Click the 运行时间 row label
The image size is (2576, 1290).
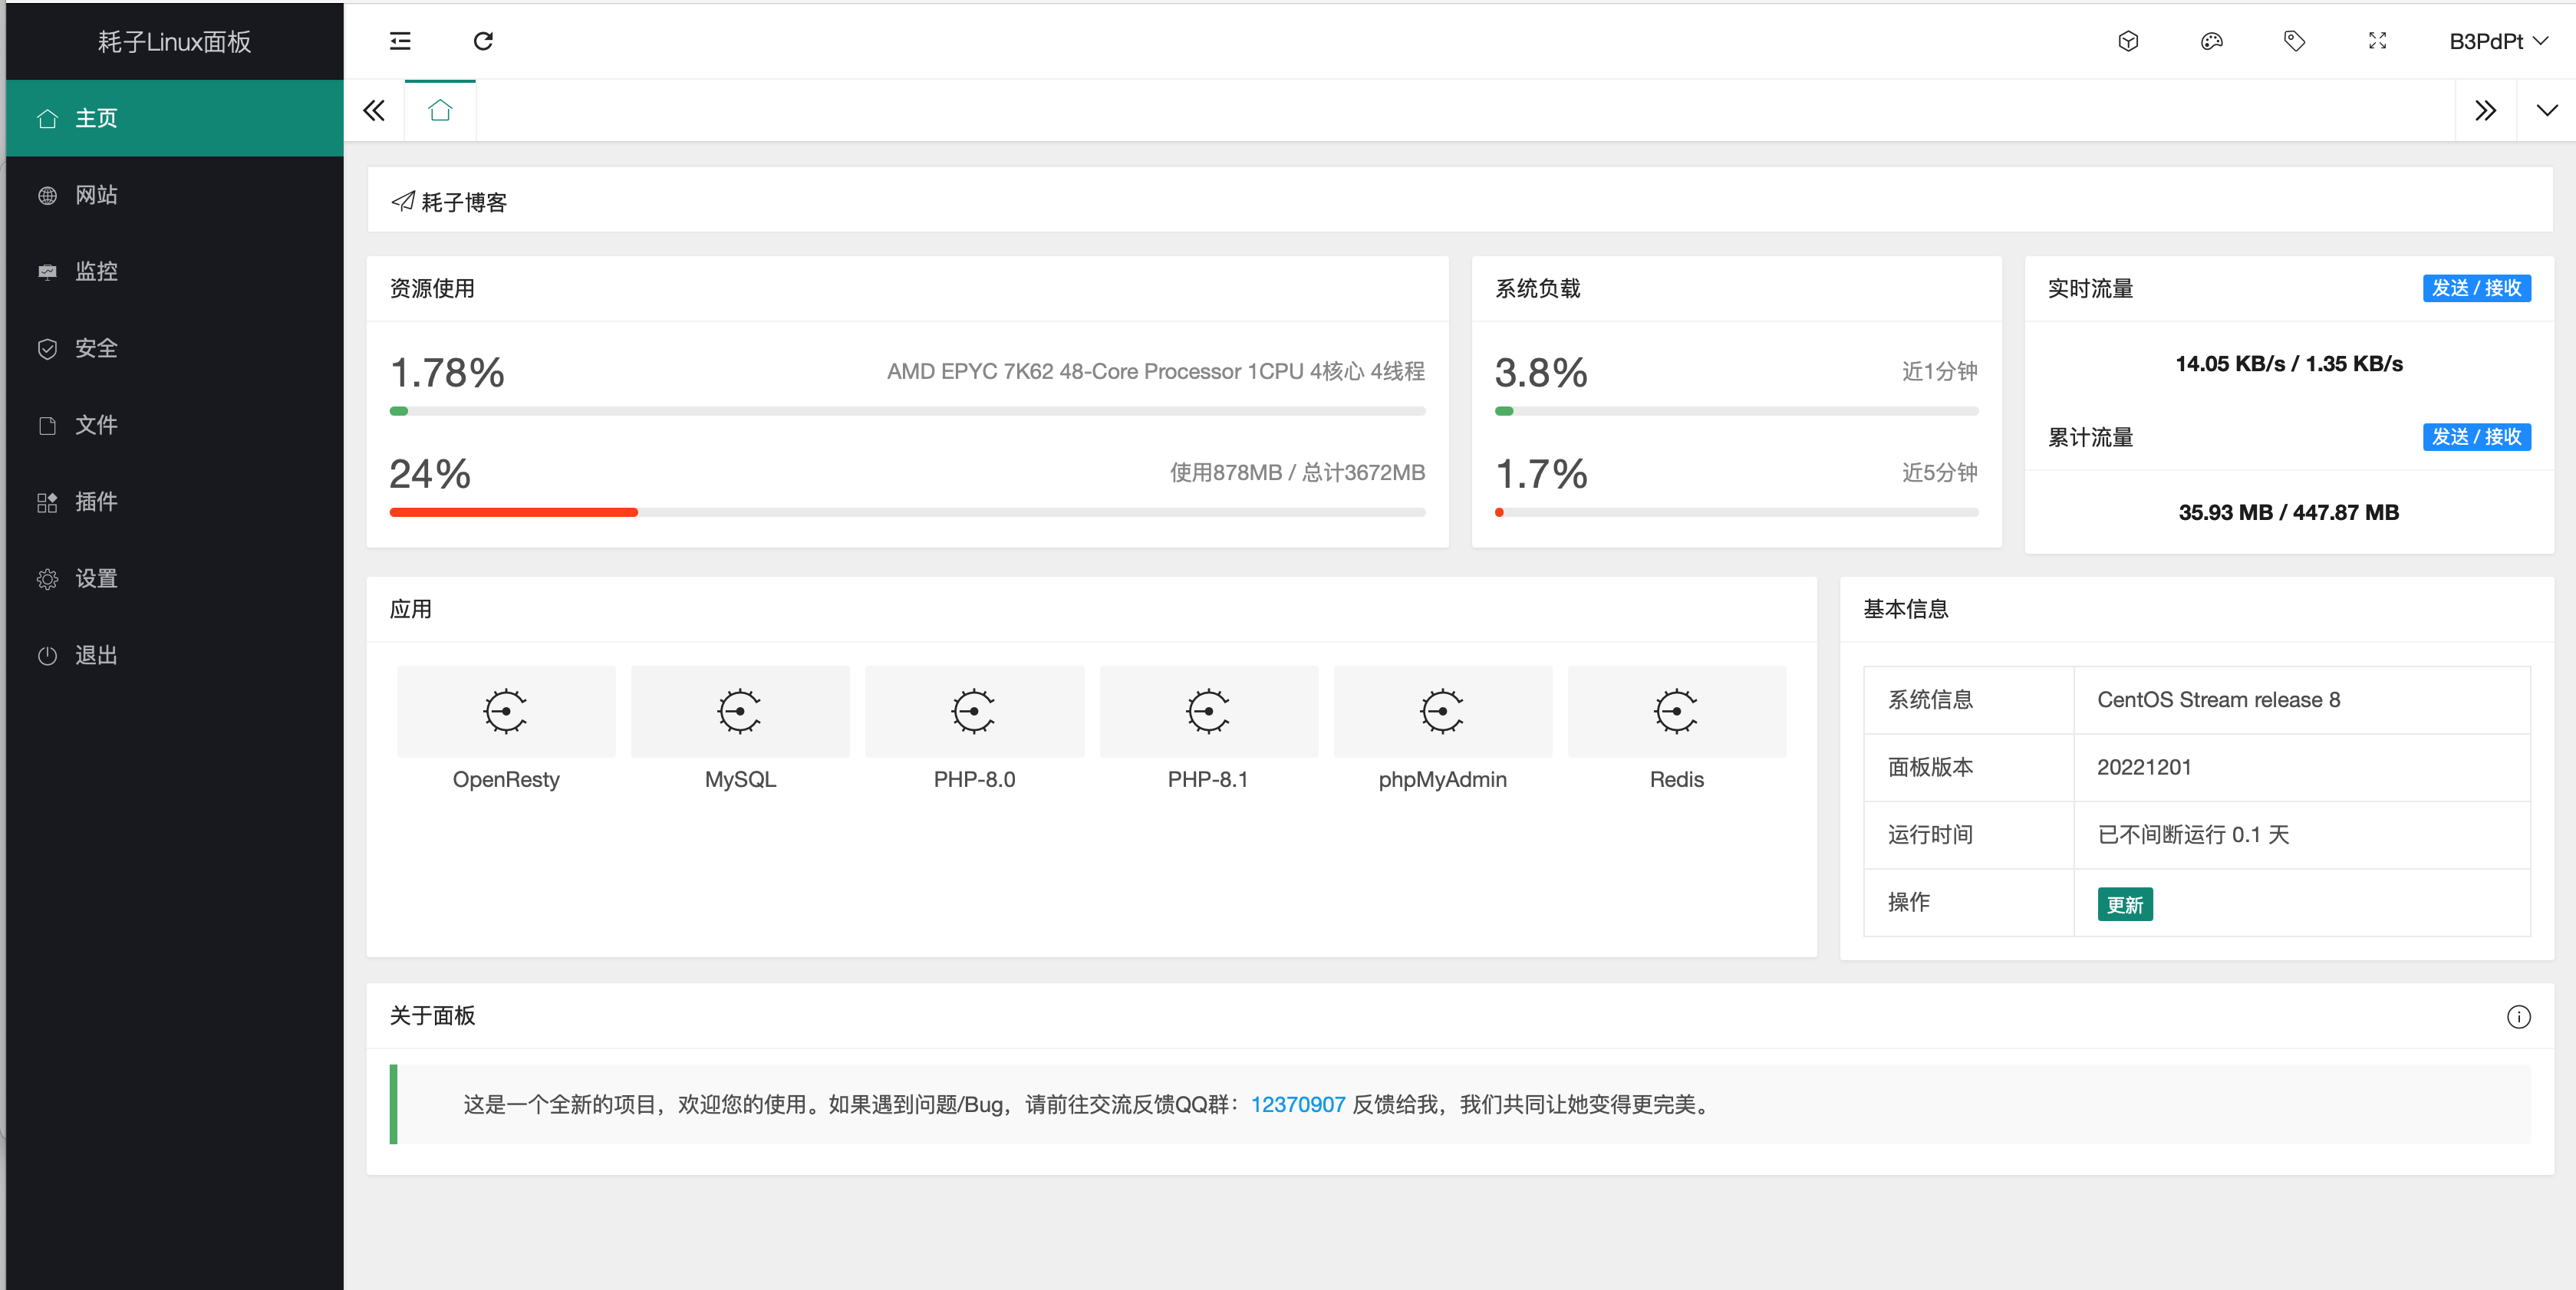click(1930, 835)
